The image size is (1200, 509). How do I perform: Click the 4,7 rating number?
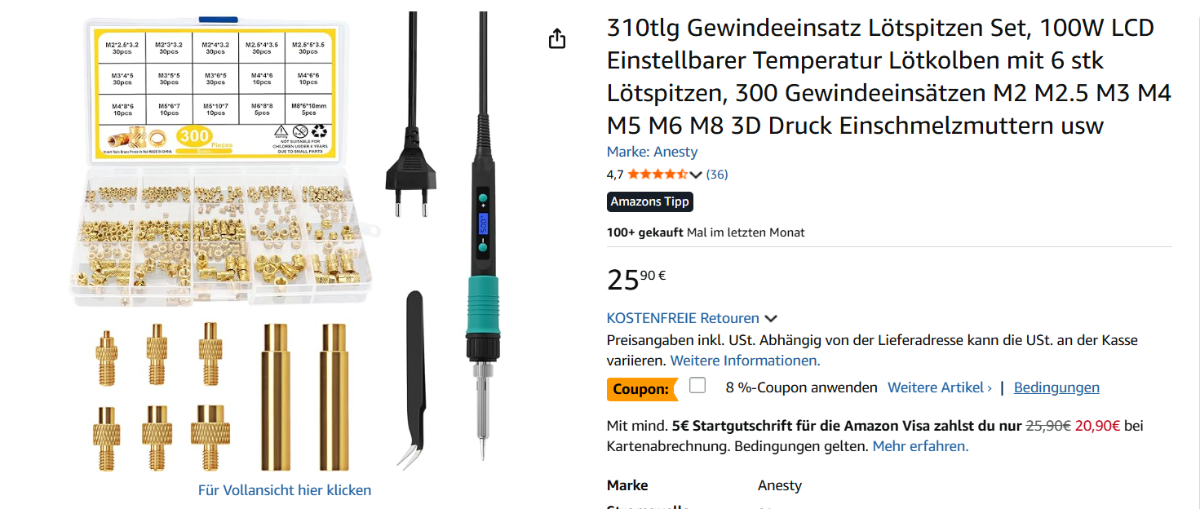(x=615, y=174)
